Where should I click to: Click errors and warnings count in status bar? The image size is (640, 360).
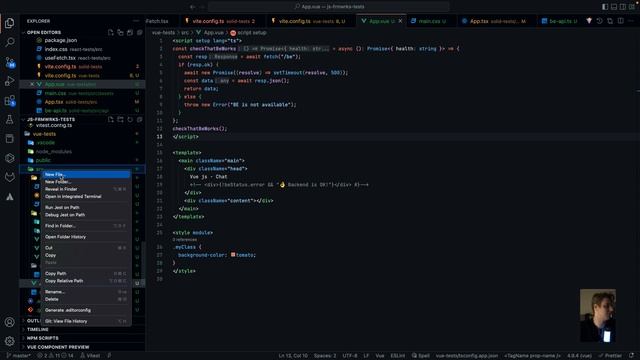click(55, 356)
